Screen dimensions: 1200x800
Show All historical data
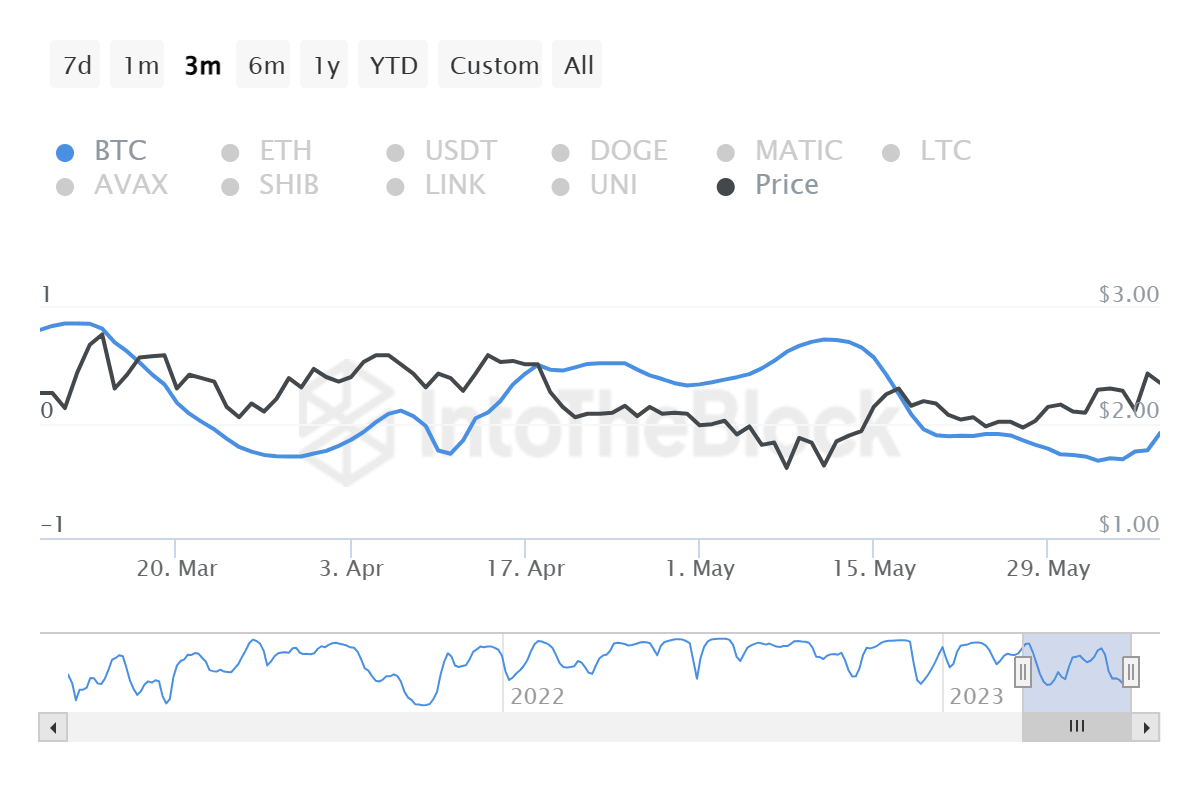pos(577,64)
